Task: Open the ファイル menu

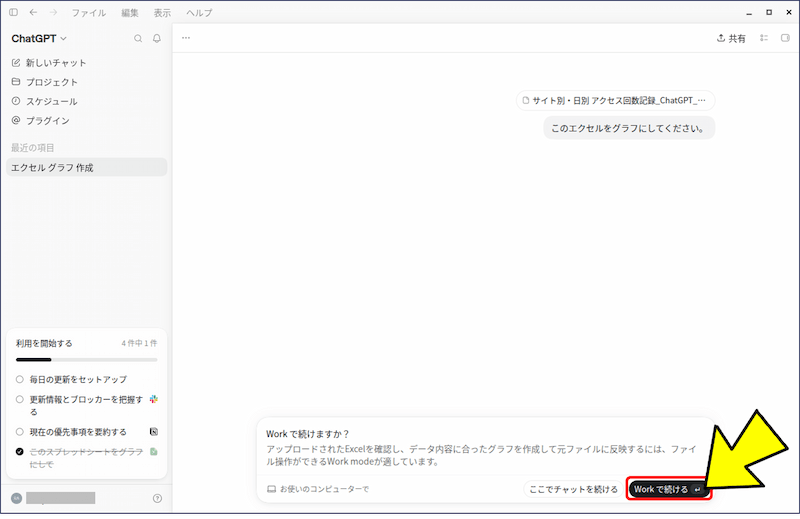Action: [89, 13]
